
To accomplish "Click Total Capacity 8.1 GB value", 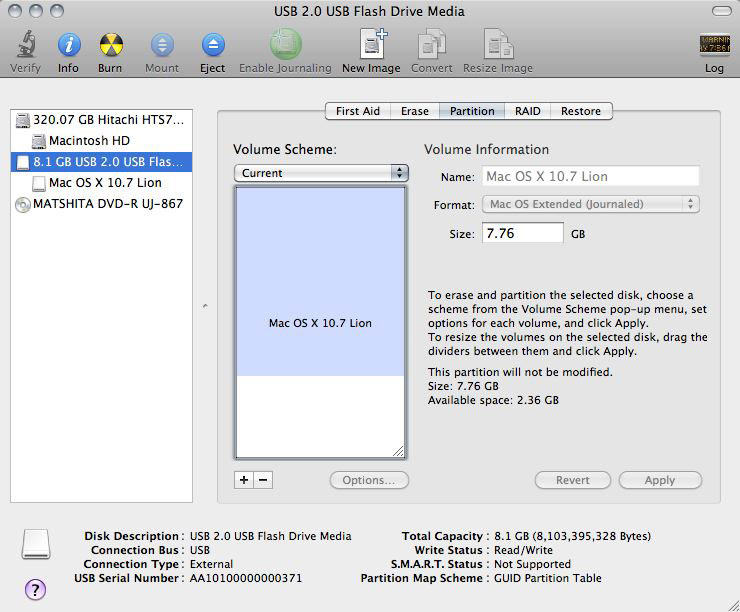I will 572,537.
